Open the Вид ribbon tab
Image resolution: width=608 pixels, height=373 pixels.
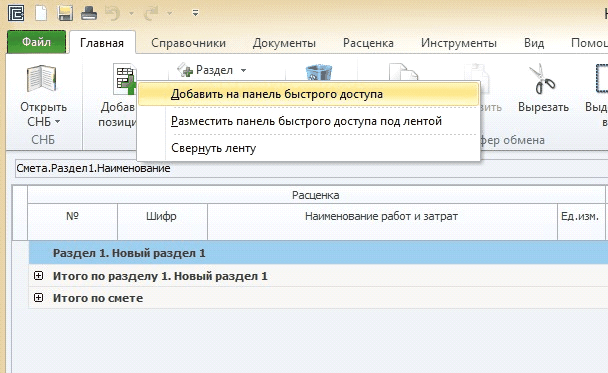(x=534, y=43)
